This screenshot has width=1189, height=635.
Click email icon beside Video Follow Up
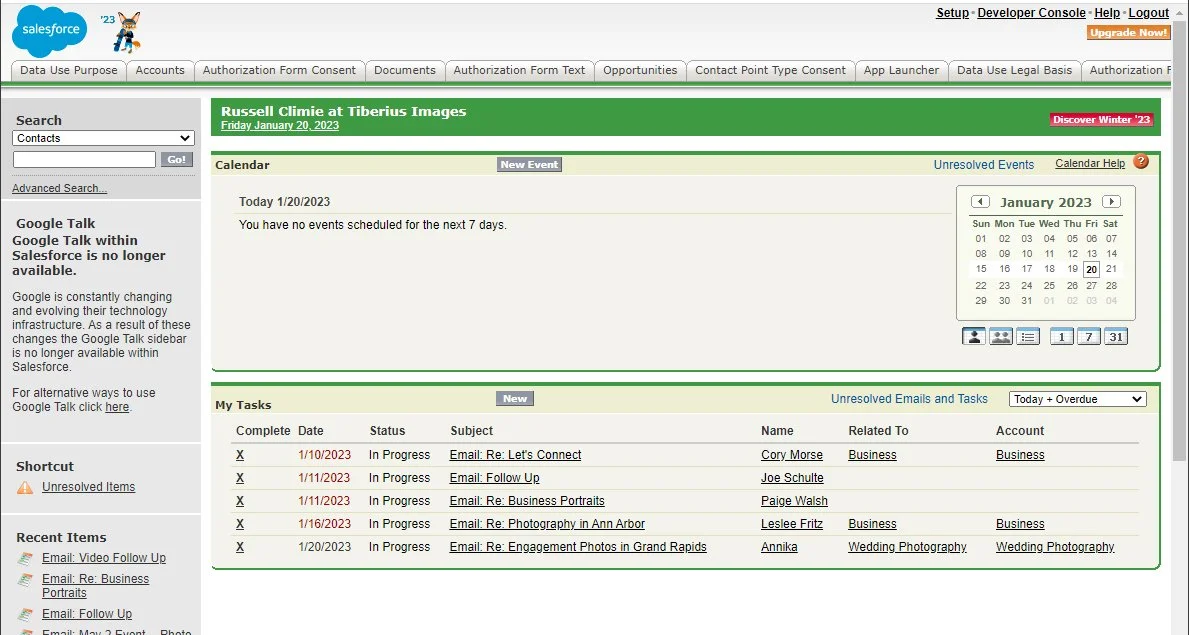coord(27,558)
